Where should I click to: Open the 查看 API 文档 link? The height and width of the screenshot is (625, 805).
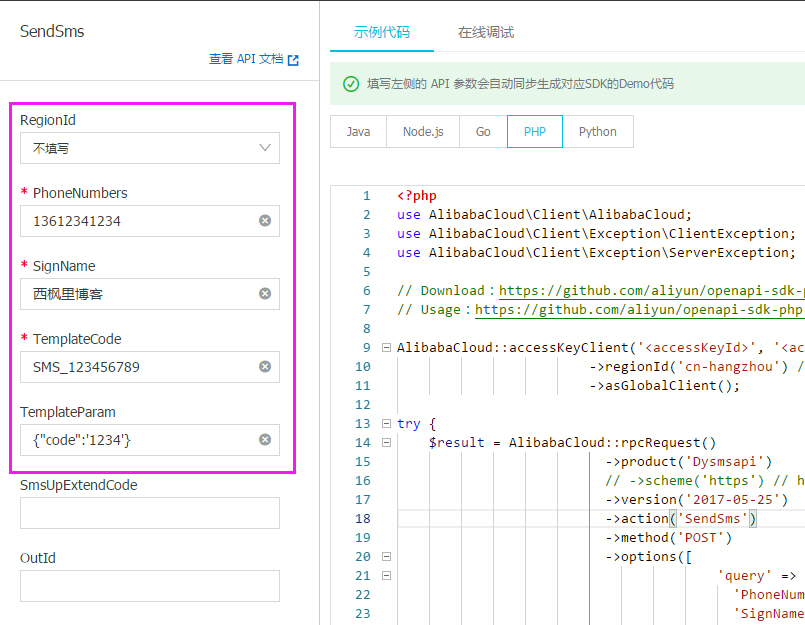pos(254,59)
